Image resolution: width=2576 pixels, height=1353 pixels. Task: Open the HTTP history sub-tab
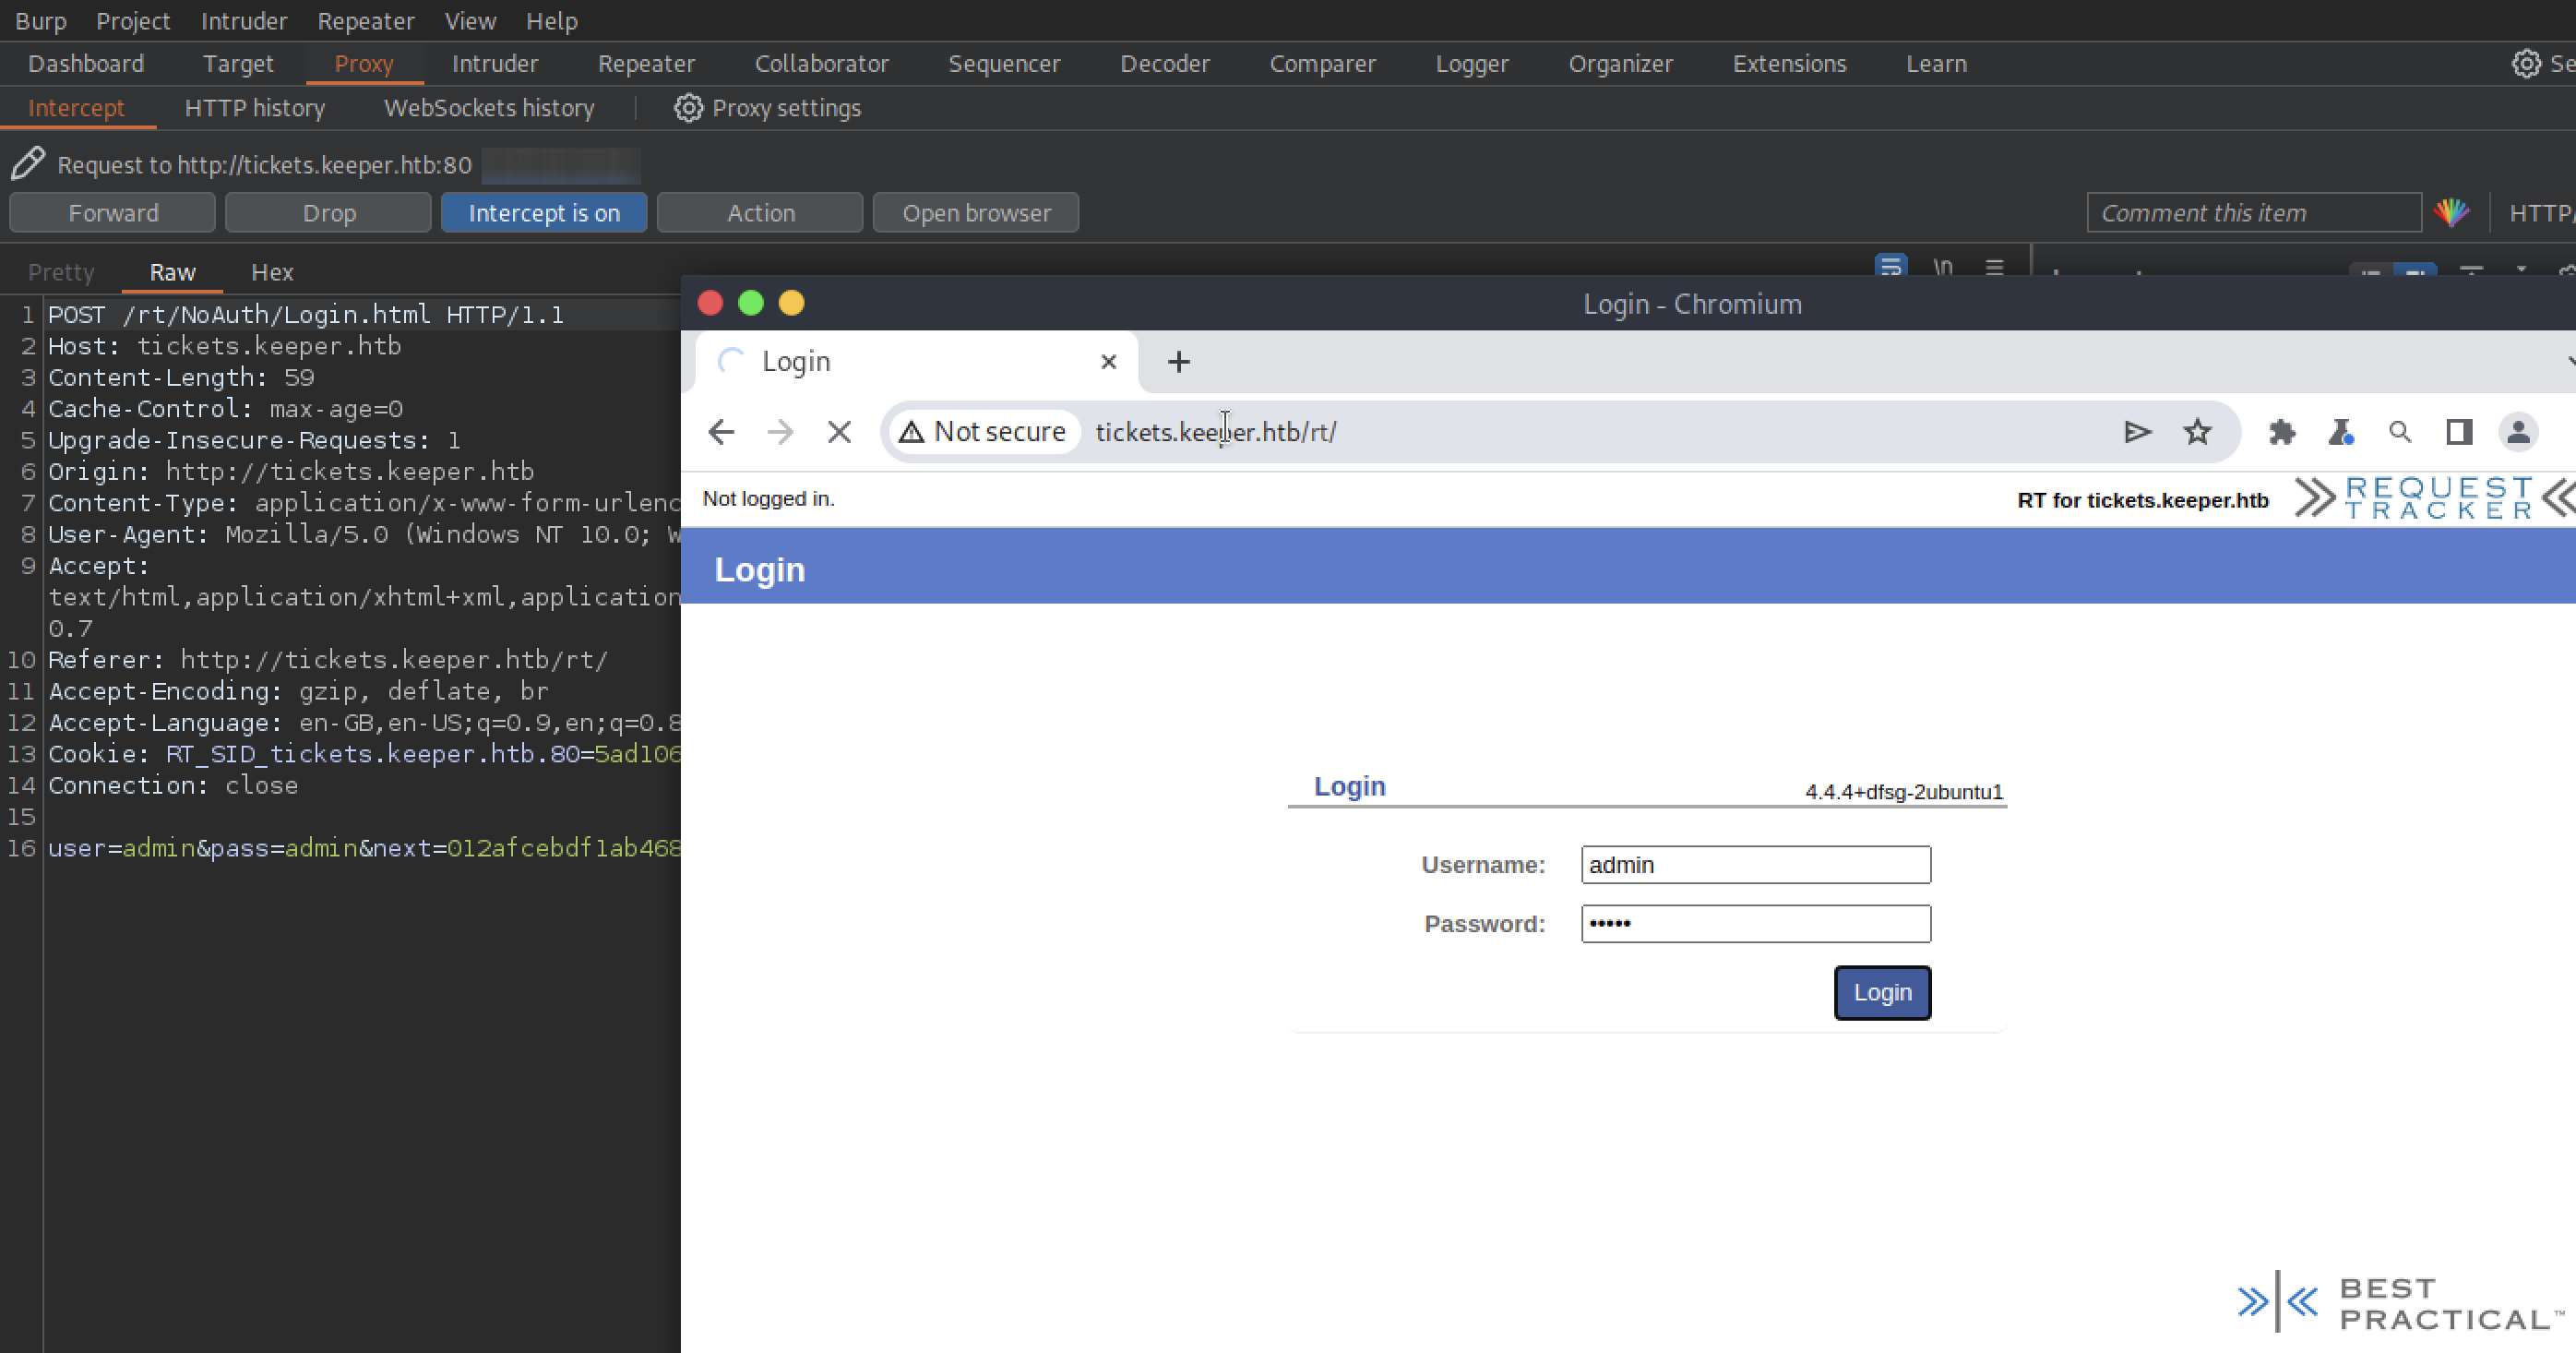pyautogui.click(x=255, y=108)
